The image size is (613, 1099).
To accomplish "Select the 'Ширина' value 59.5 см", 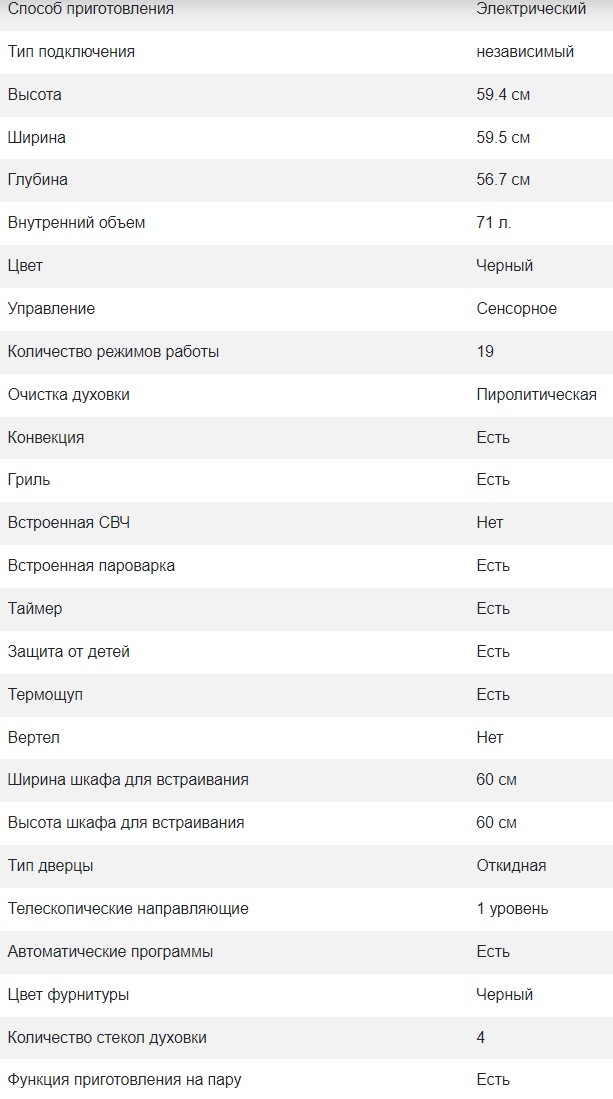I will point(503,138).
